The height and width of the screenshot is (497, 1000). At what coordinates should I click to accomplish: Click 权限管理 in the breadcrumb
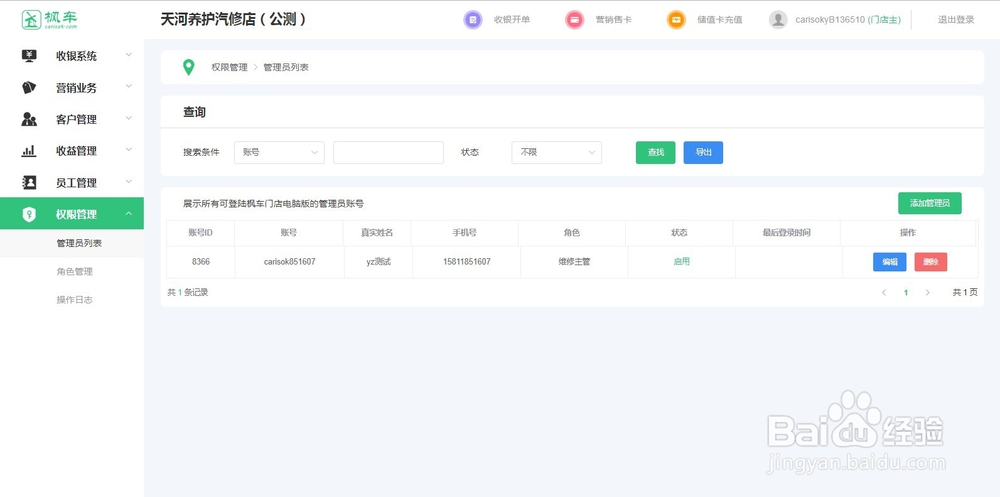230,67
